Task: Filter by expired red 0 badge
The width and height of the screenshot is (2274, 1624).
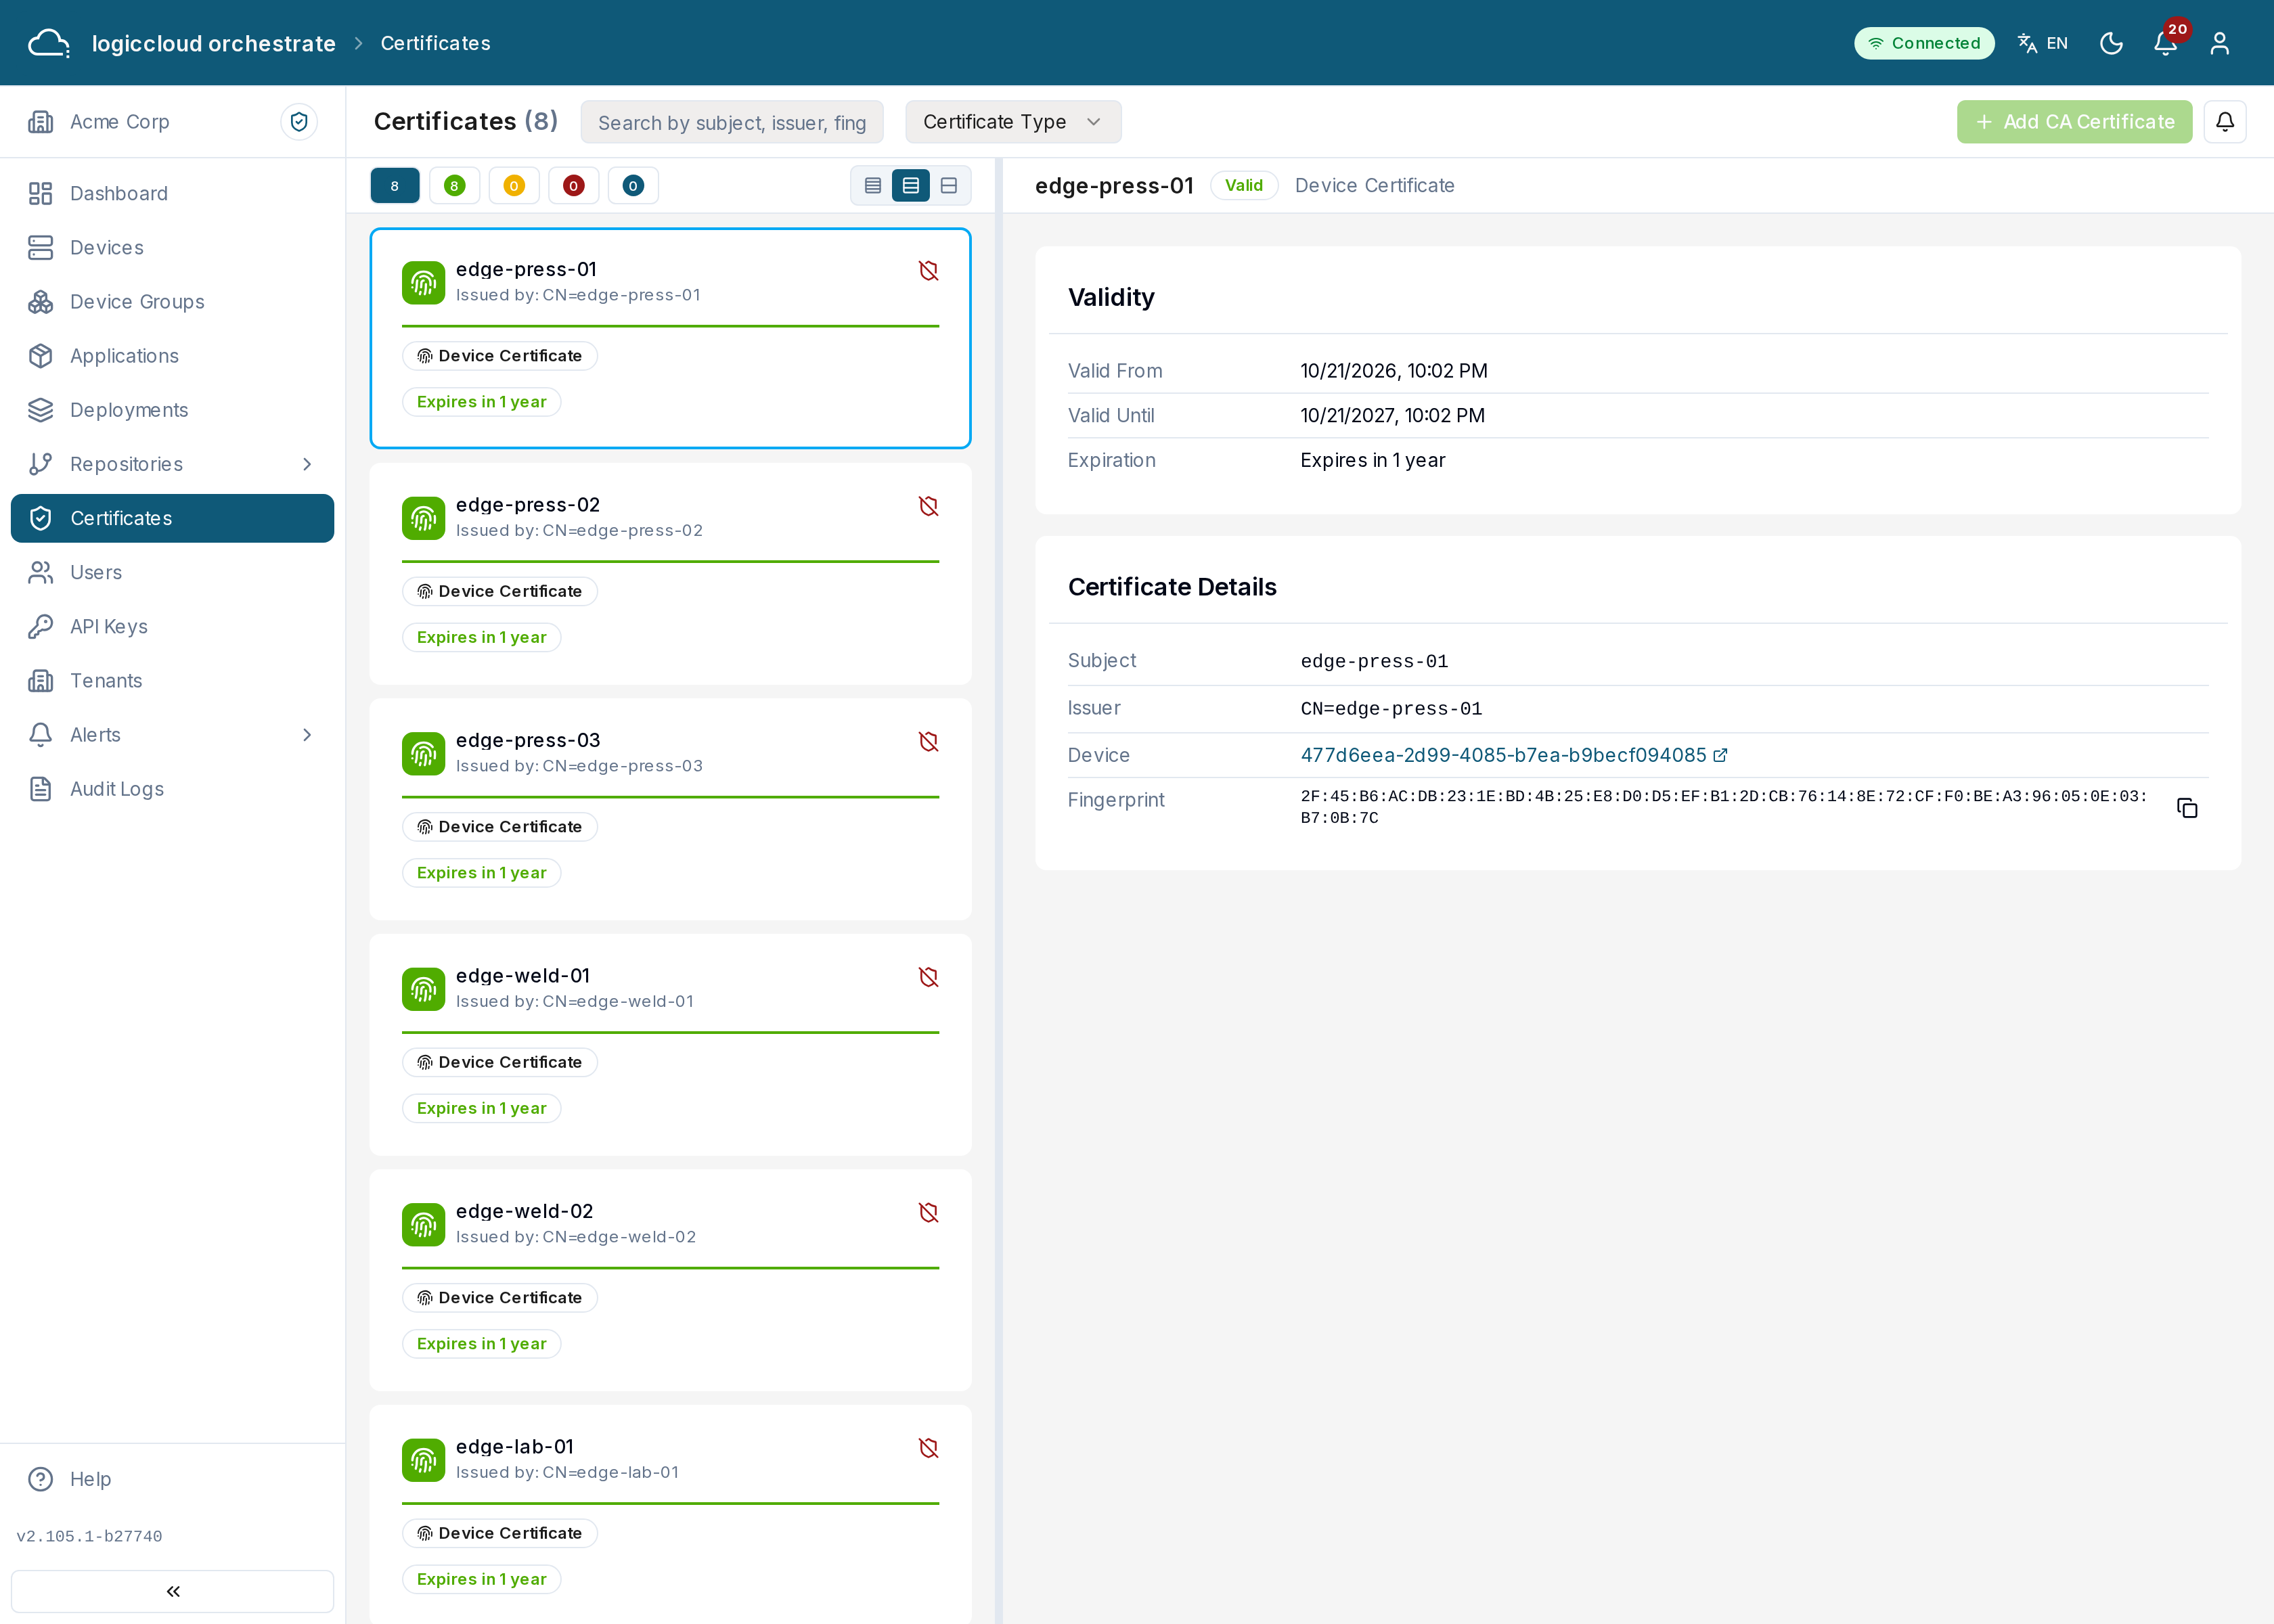Action: pos(573,186)
